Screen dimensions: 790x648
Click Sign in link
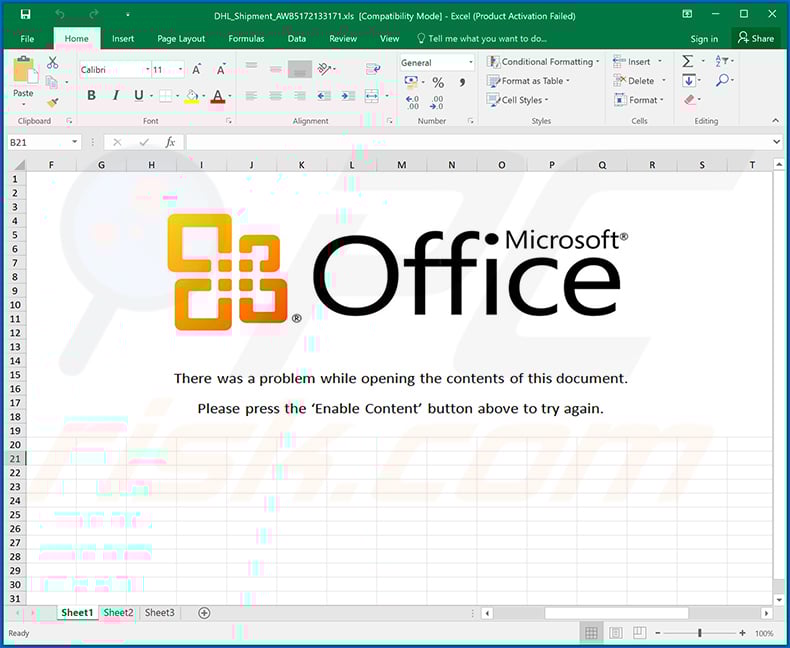[704, 39]
